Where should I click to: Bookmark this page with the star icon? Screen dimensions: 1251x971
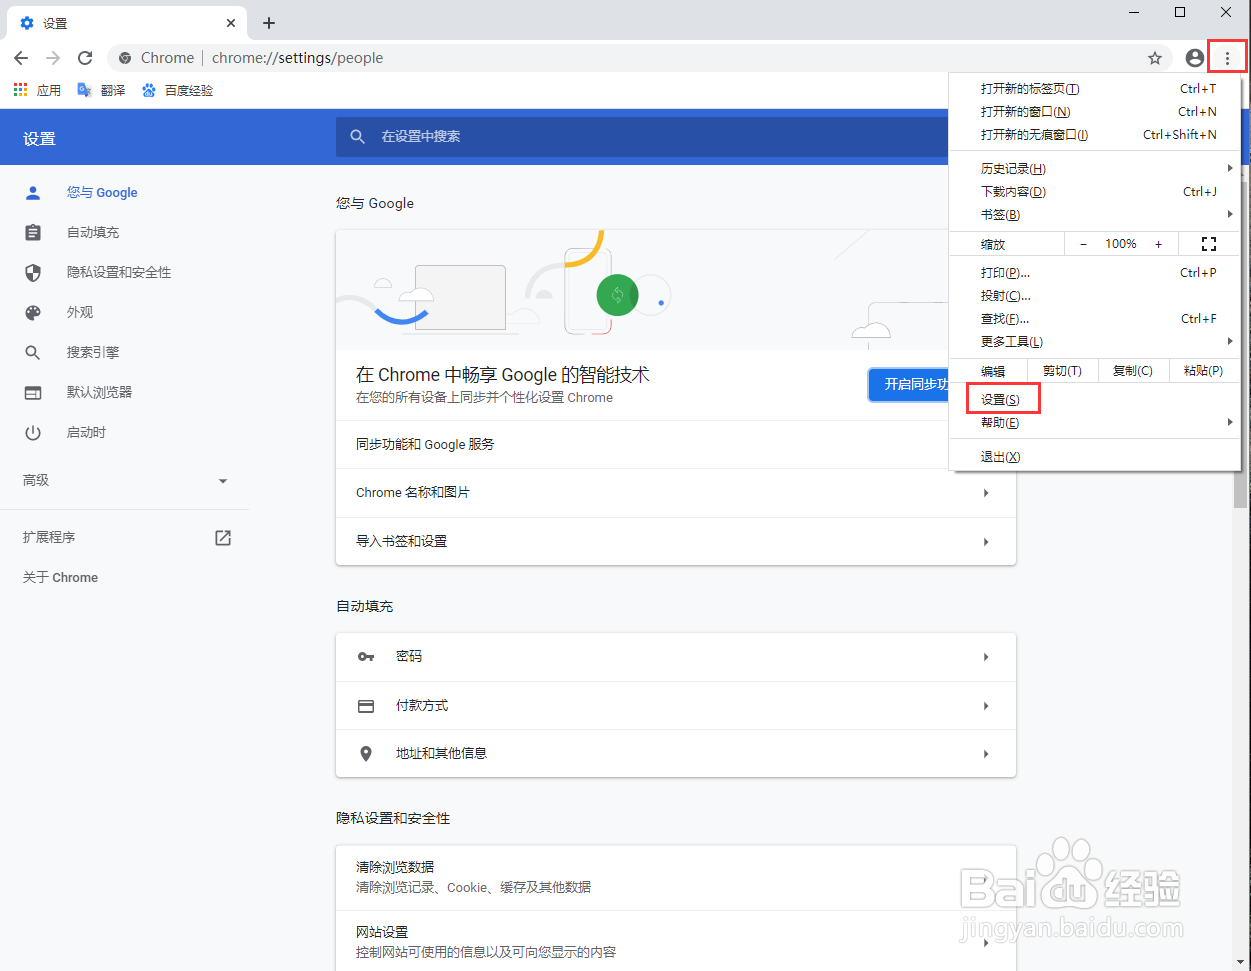[x=1155, y=58]
